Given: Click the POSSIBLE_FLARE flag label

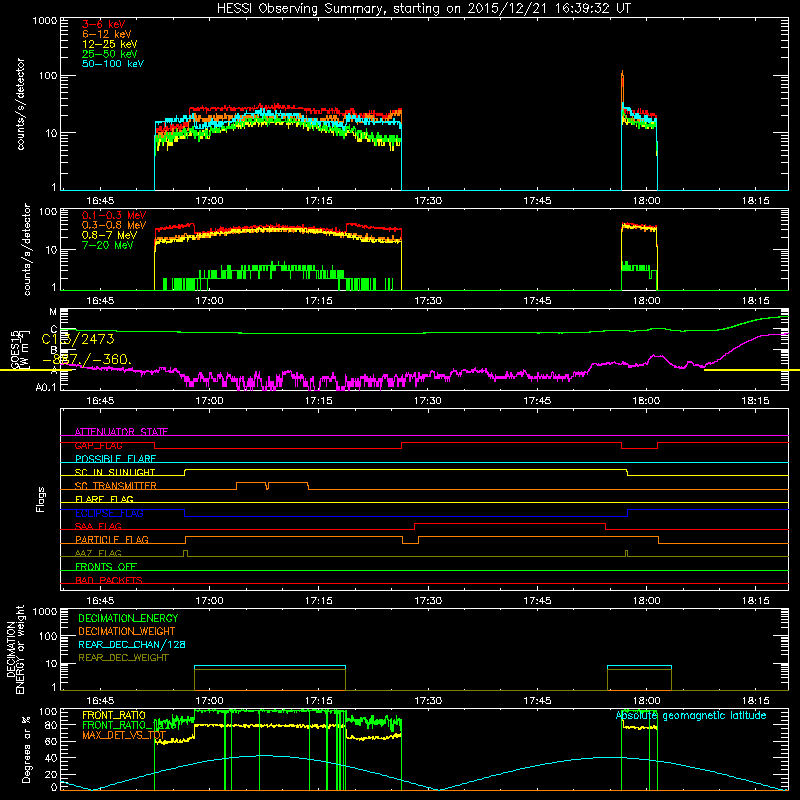Looking at the screenshot, I should [x=115, y=459].
